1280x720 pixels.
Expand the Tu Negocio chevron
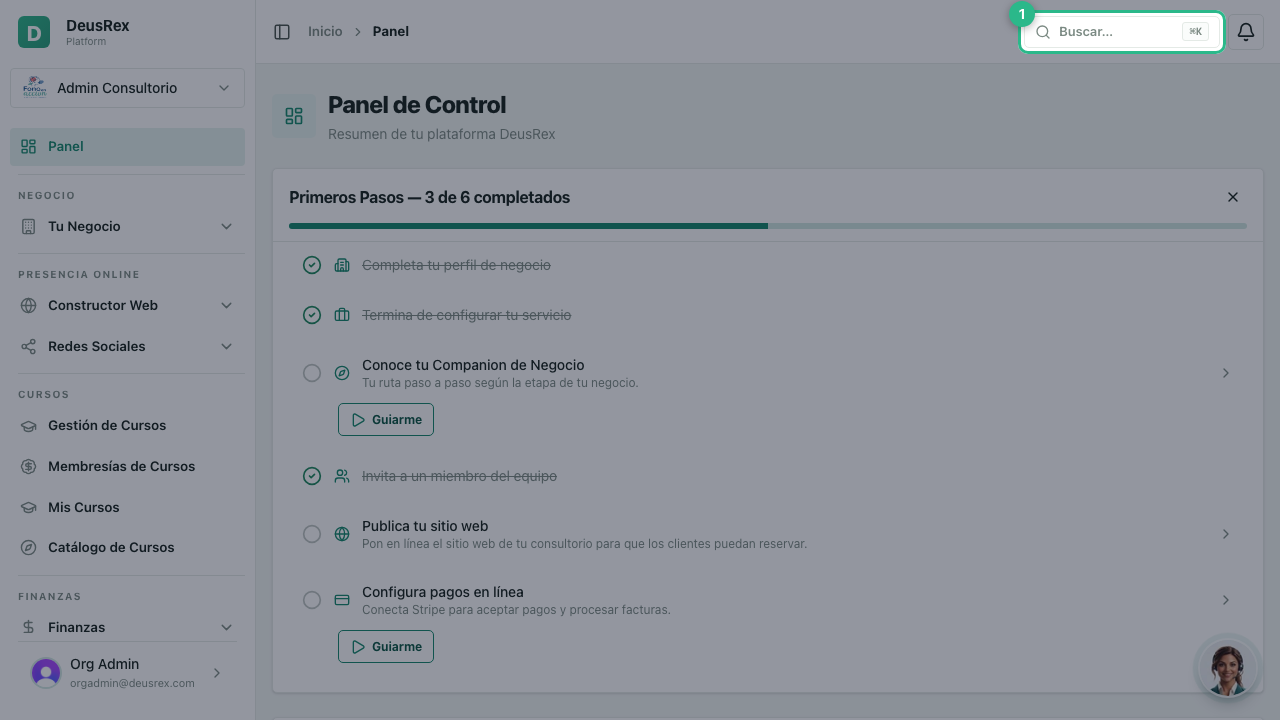point(226,226)
